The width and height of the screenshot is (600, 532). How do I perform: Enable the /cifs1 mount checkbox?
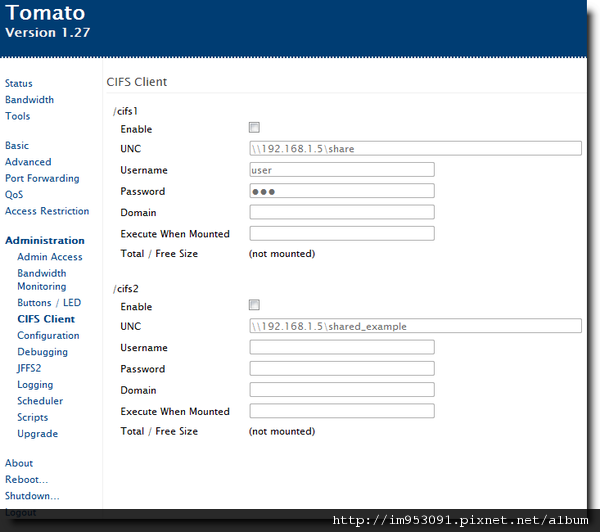254,127
